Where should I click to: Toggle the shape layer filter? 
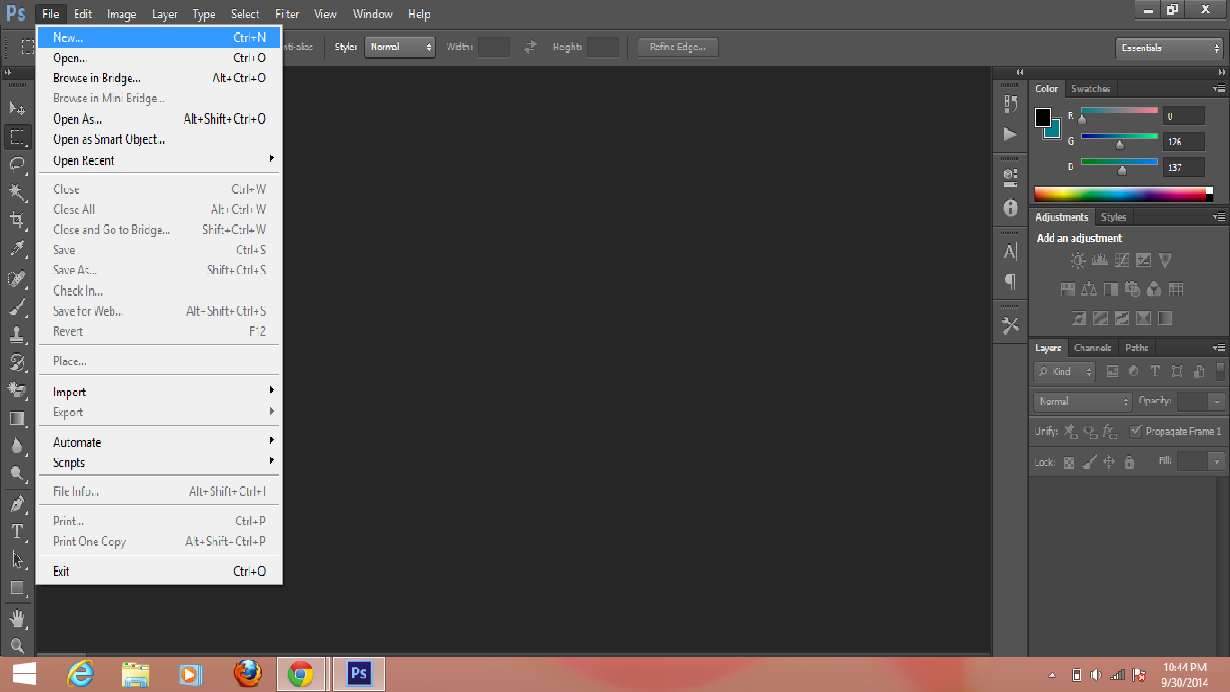tap(1177, 371)
